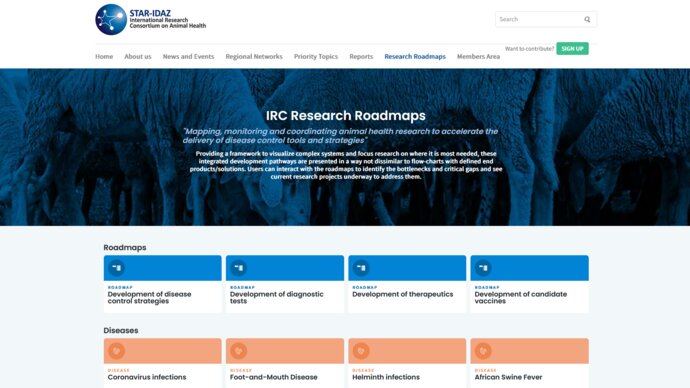The width and height of the screenshot is (690, 388).
Task: Select Priority Topics in navigation
Action: tap(316, 56)
